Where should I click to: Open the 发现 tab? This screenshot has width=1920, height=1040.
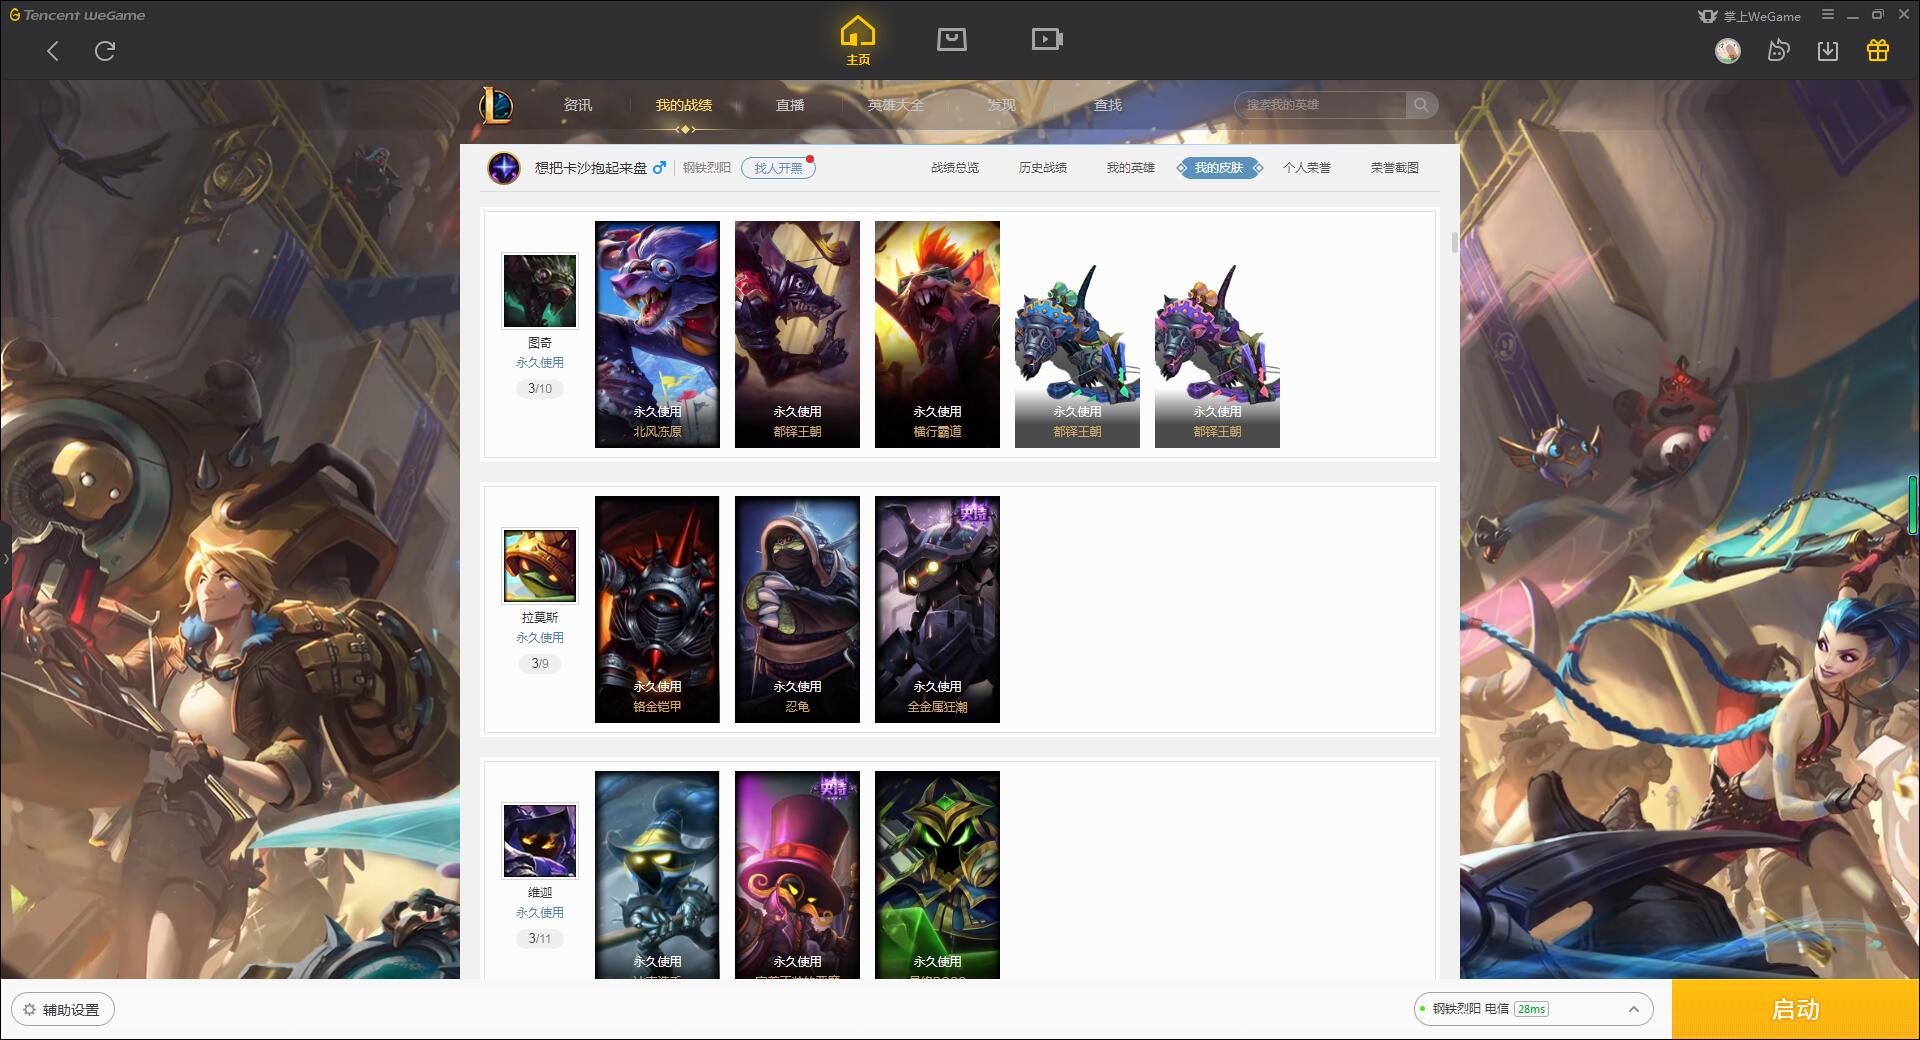tap(1002, 105)
